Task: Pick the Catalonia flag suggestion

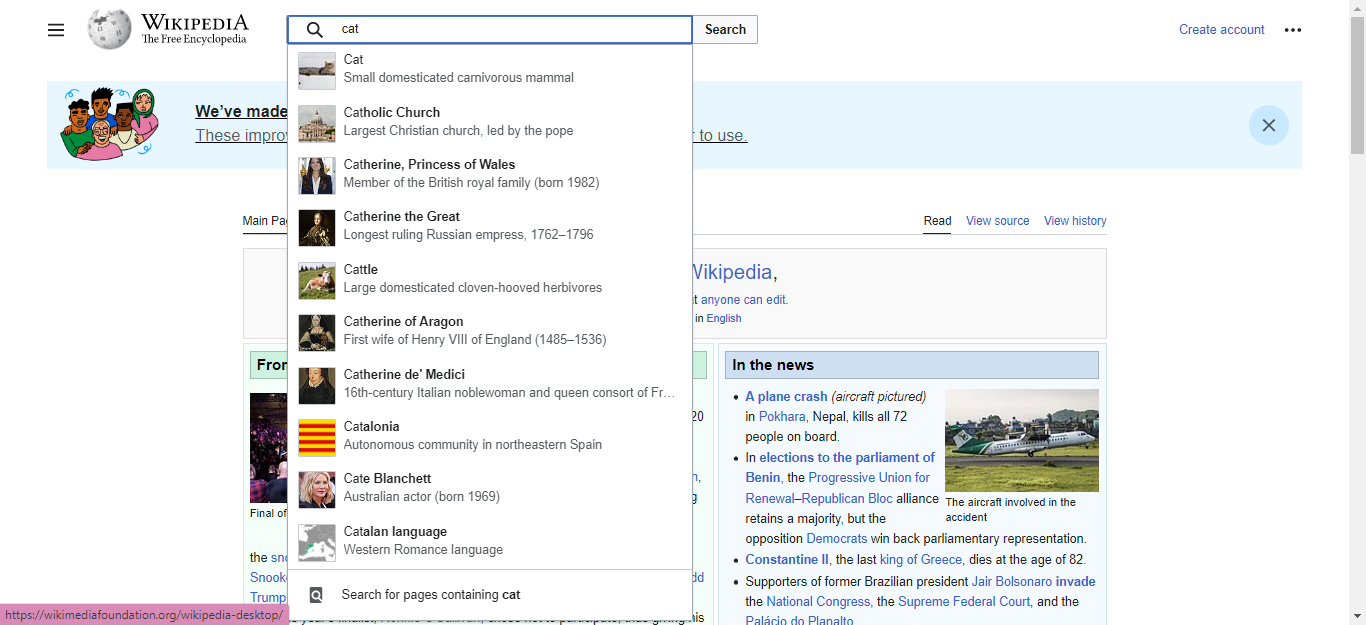Action: coord(317,437)
